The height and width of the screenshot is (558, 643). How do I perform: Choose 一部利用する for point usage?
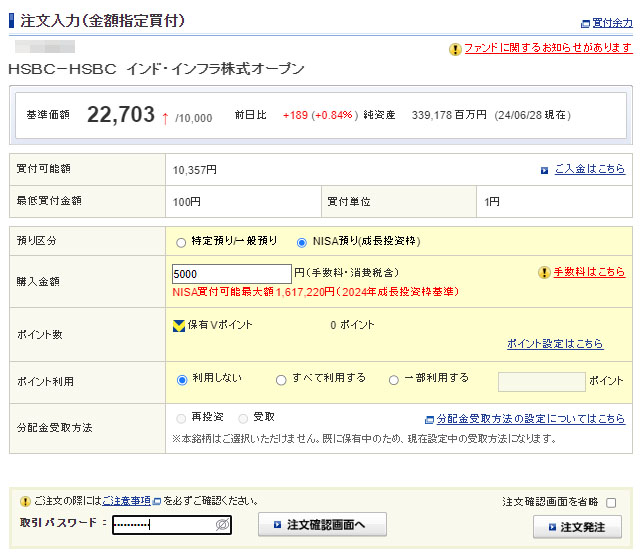coord(394,380)
